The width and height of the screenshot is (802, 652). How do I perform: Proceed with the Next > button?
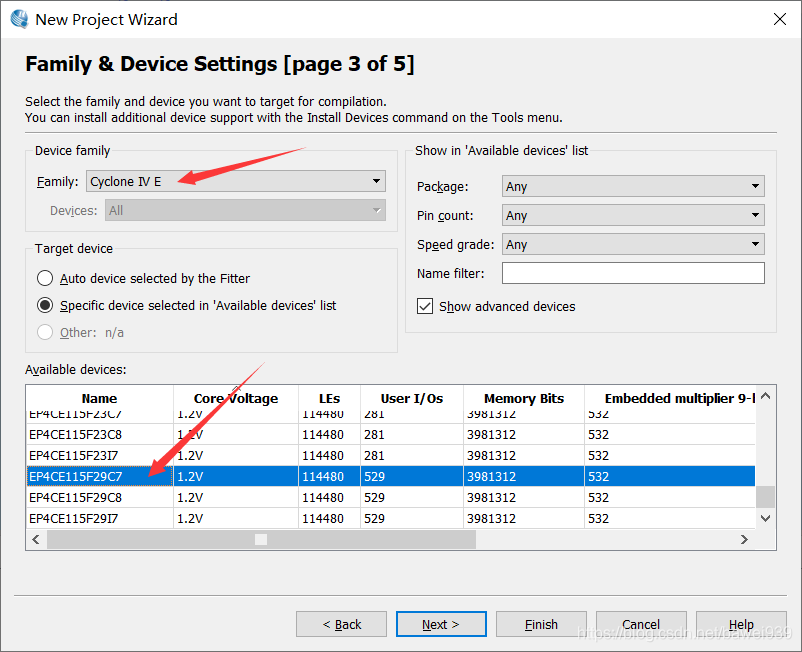441,624
